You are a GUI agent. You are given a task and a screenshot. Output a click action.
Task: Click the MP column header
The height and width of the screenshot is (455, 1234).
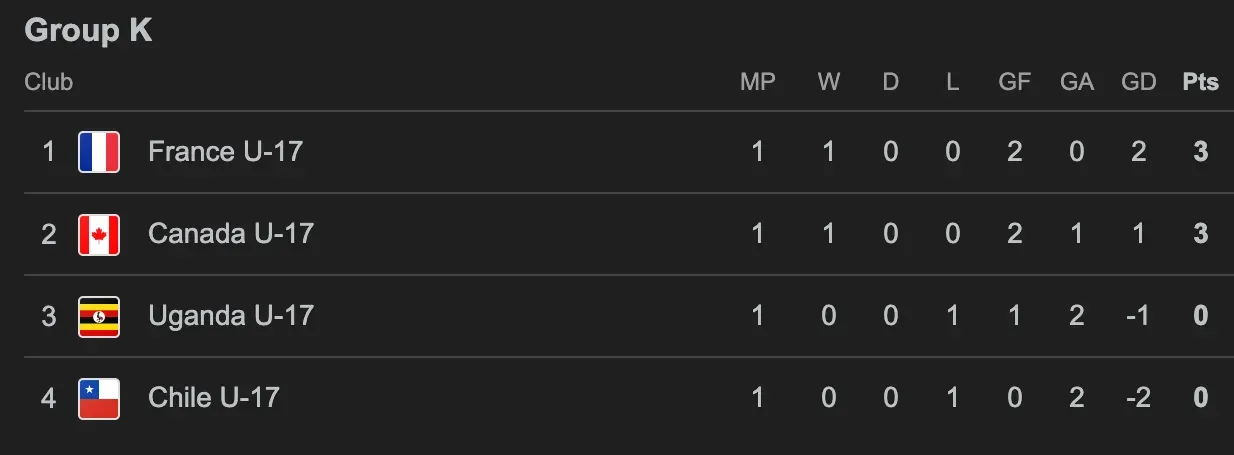pos(757,82)
